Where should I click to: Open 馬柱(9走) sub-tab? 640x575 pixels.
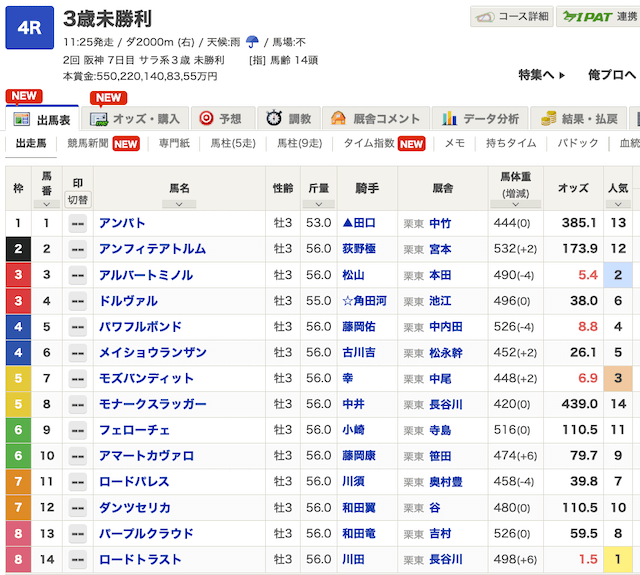(300, 143)
